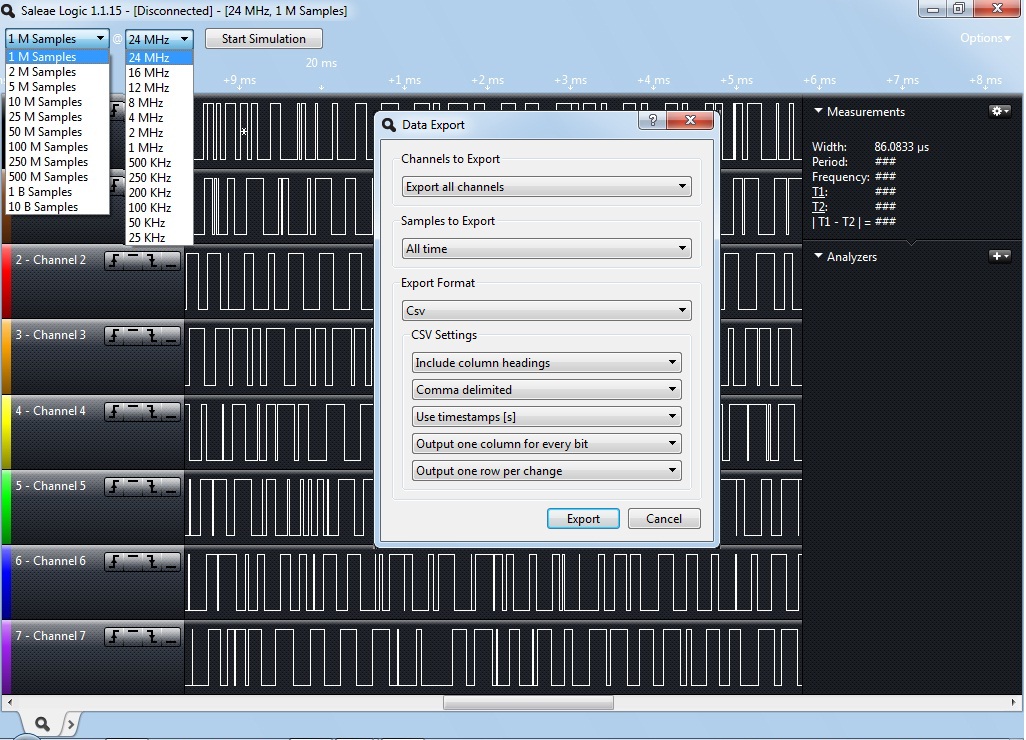Open the Comma delimited dropdown
1026x740 pixels.
(546, 389)
